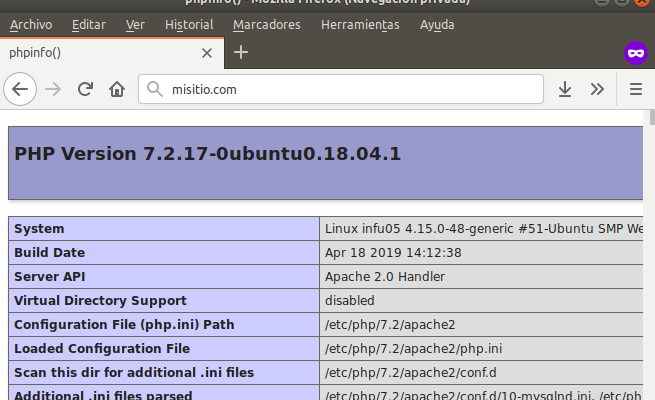Click the Build Date label

(49, 253)
